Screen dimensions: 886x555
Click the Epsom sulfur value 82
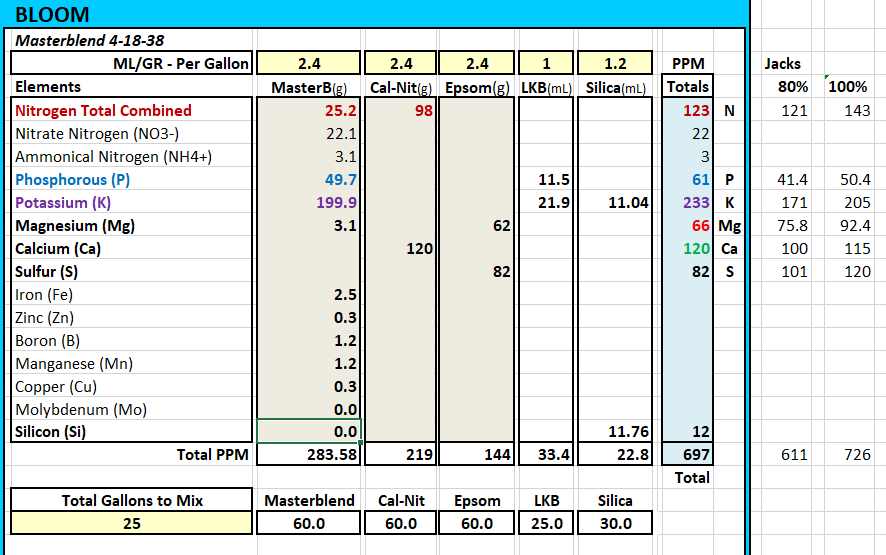[502, 272]
